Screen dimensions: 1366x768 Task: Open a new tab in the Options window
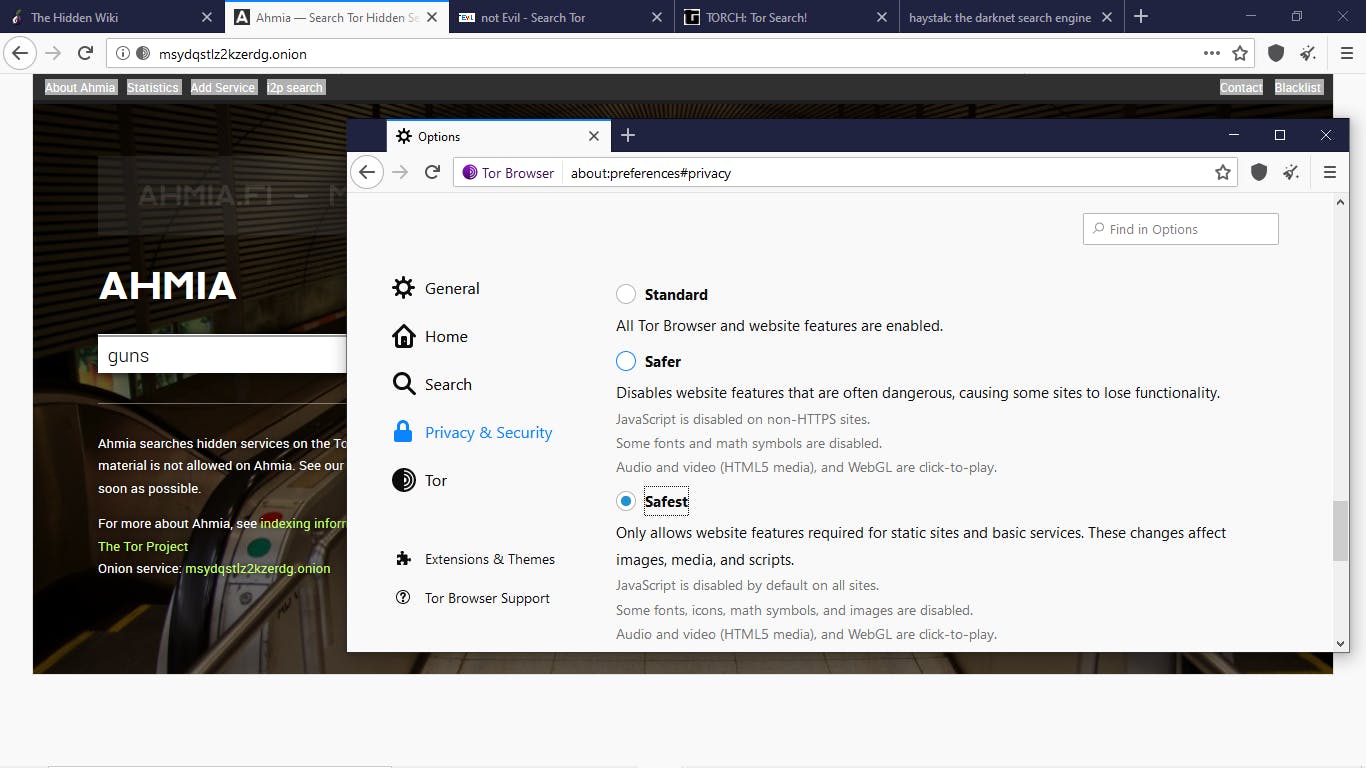(628, 136)
